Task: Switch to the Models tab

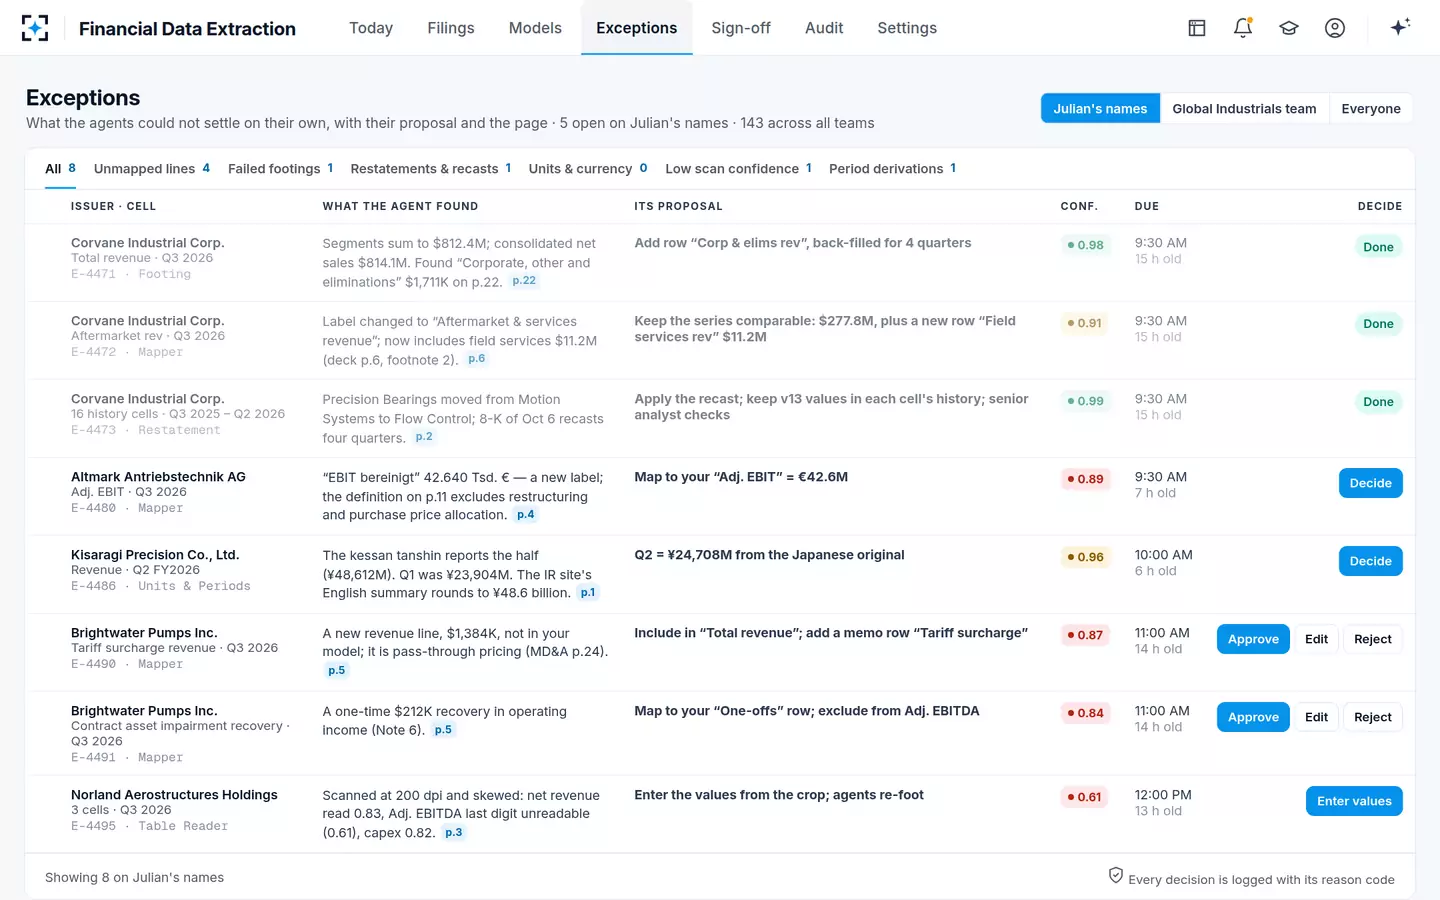Action: [535, 28]
